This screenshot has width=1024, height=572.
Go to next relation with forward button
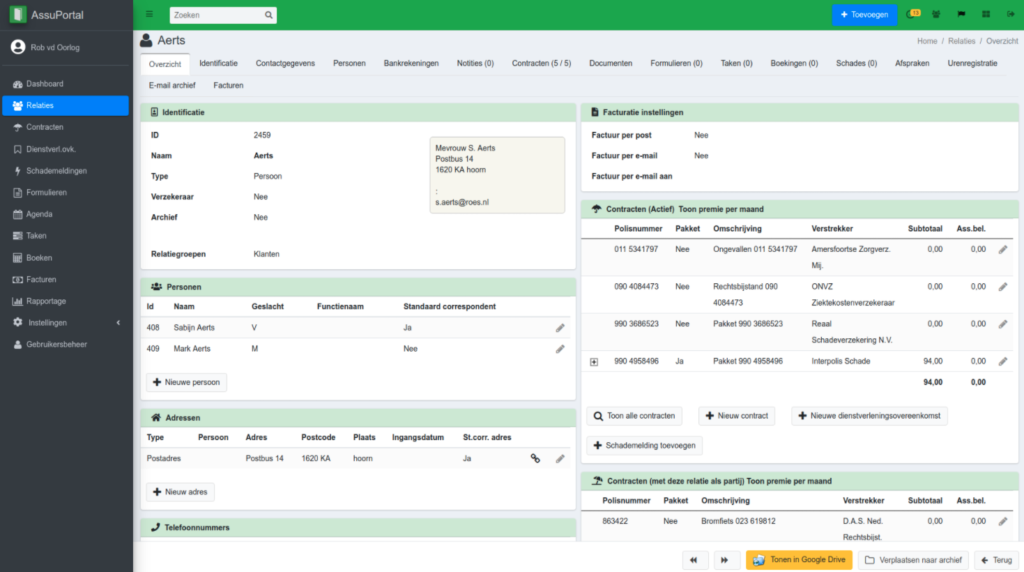coord(724,560)
